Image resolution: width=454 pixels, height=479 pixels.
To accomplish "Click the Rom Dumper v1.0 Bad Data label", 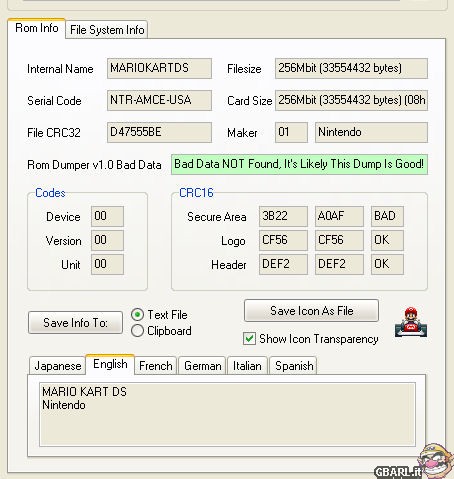I will [94, 165].
